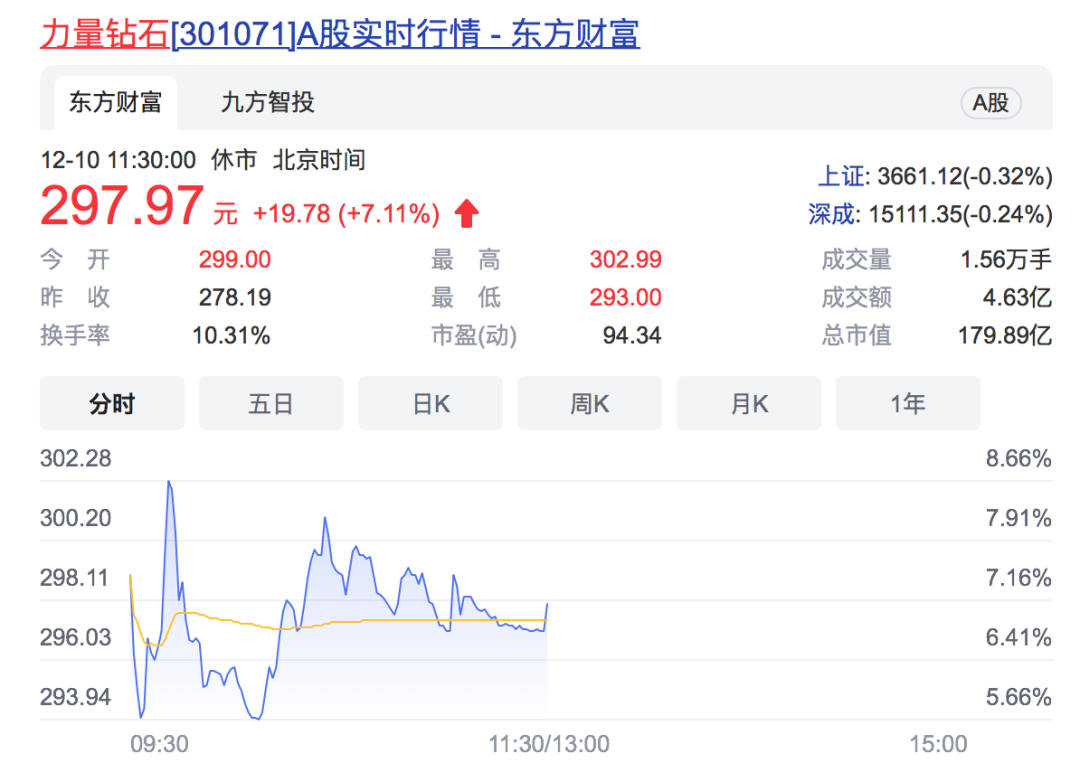Click the 成交额 field label
The image size is (1080, 763).
pyautogui.click(x=856, y=297)
